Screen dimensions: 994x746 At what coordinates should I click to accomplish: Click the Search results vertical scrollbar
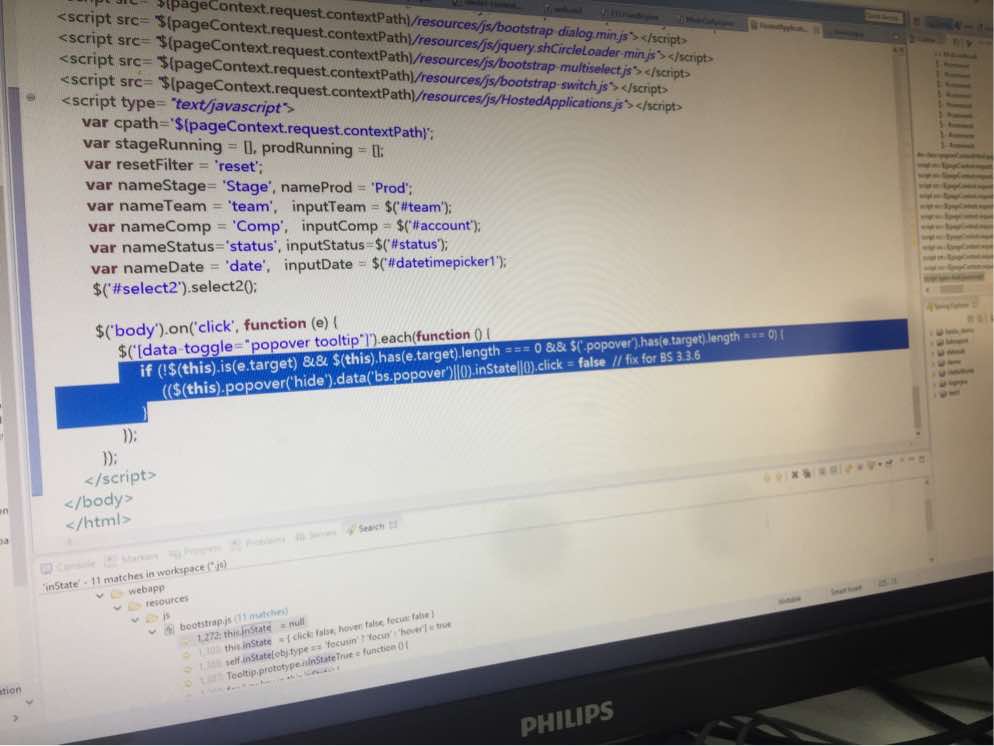pos(930,513)
